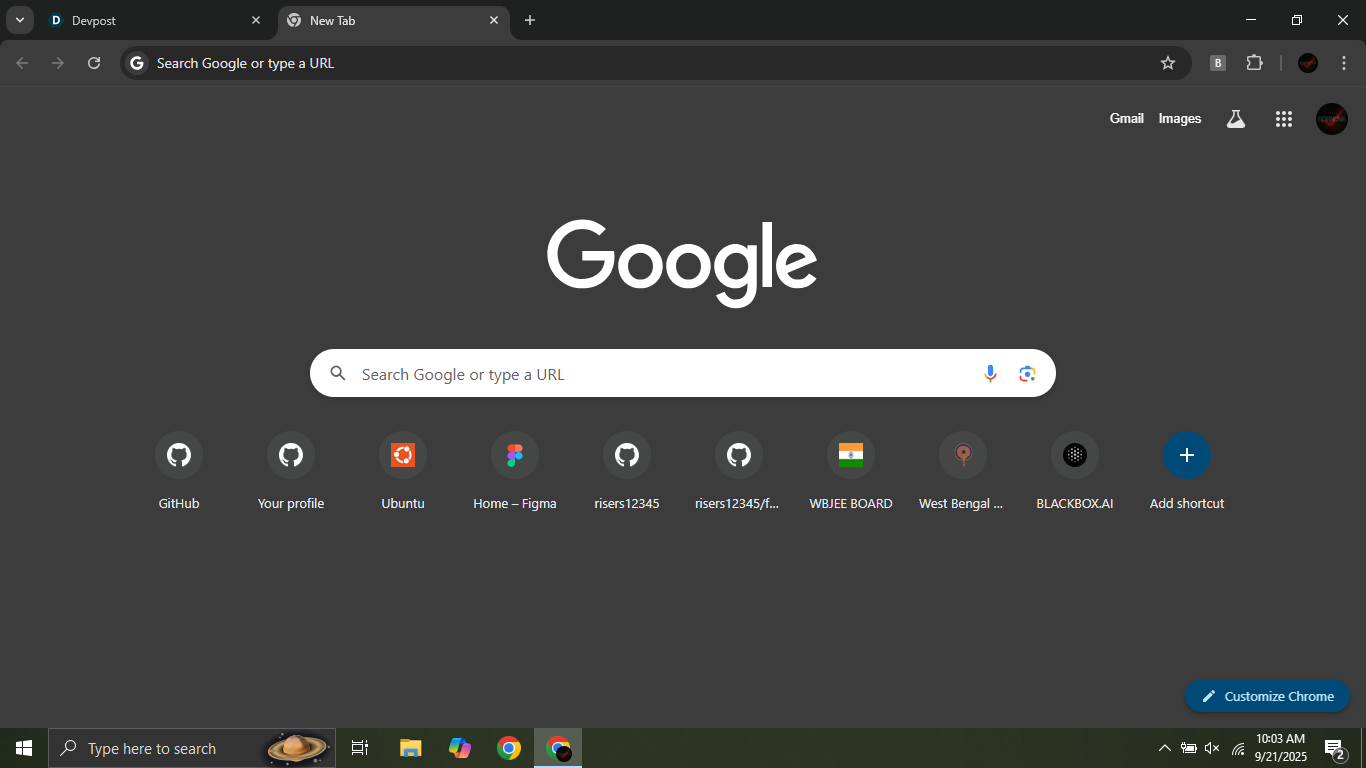Click the taskbar search box
This screenshot has height=768, width=1366.
point(192,748)
